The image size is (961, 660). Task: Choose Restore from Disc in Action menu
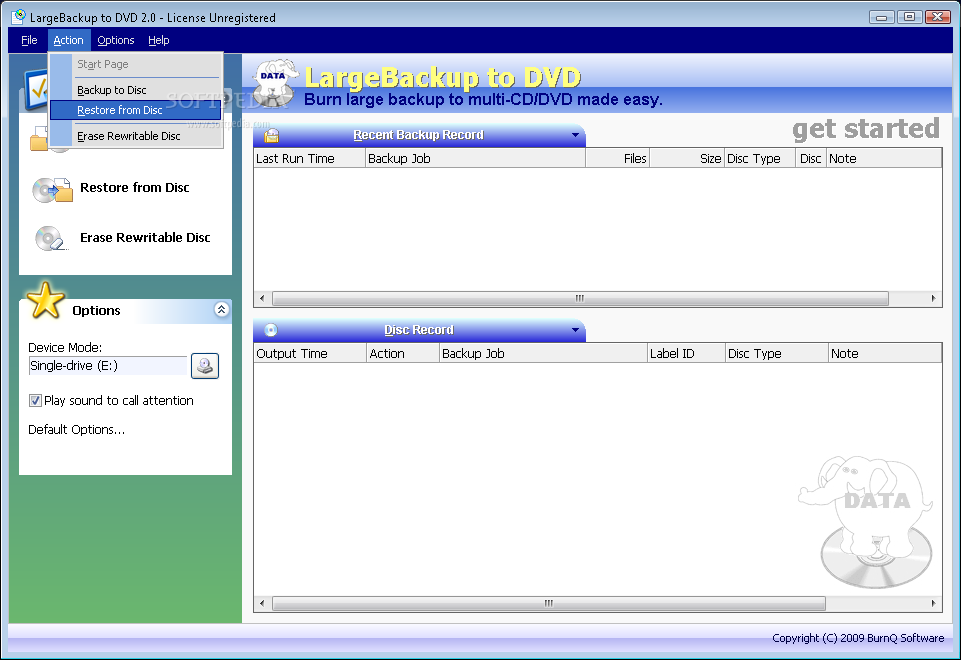(135, 110)
